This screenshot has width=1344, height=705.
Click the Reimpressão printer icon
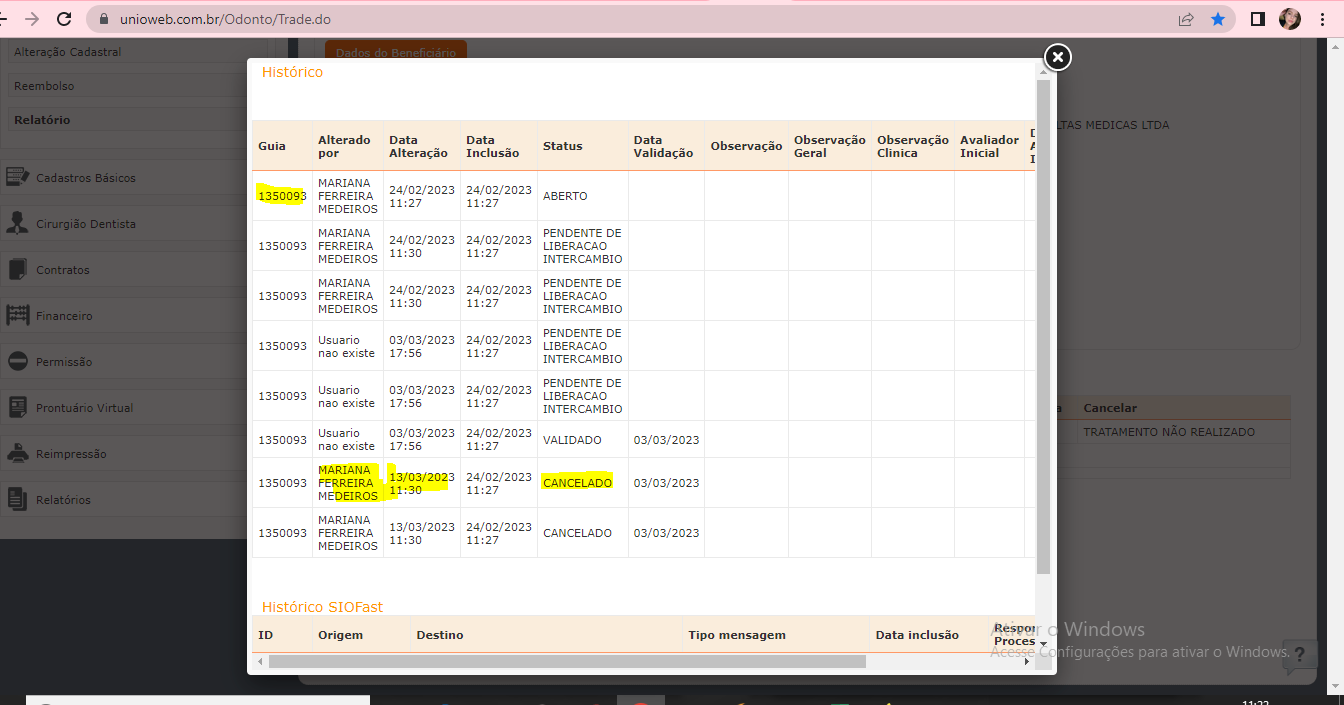pos(17,453)
